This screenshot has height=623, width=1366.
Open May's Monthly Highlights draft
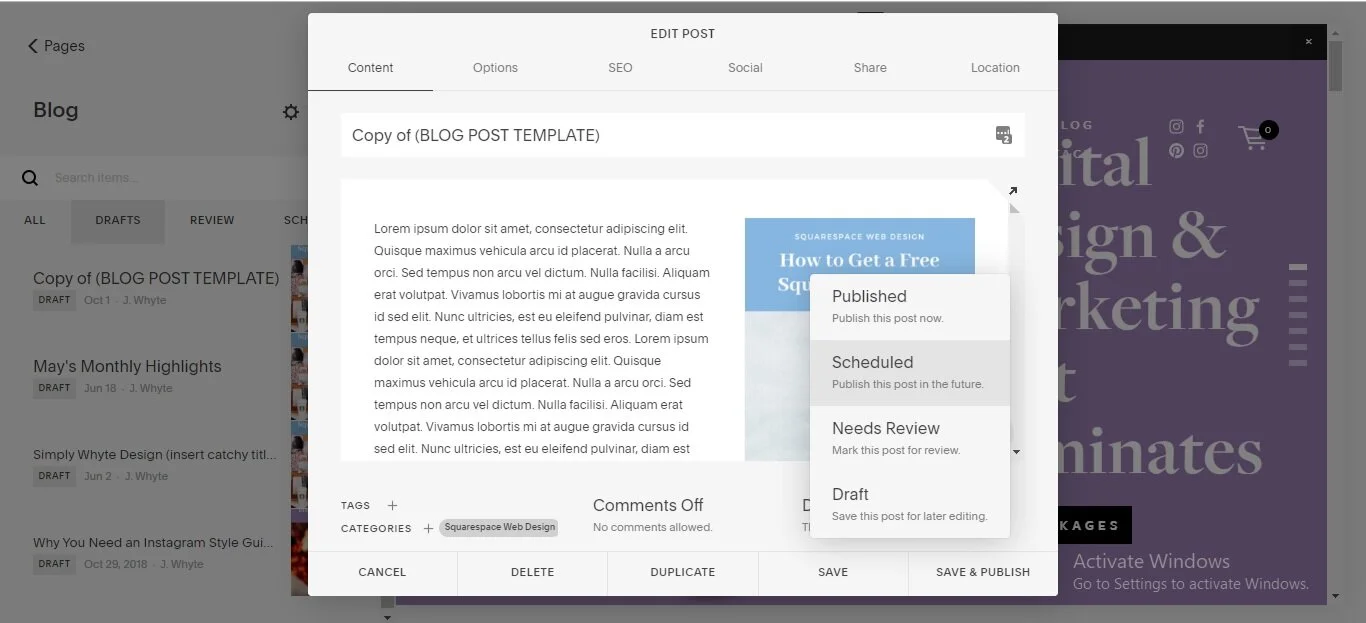(156, 376)
